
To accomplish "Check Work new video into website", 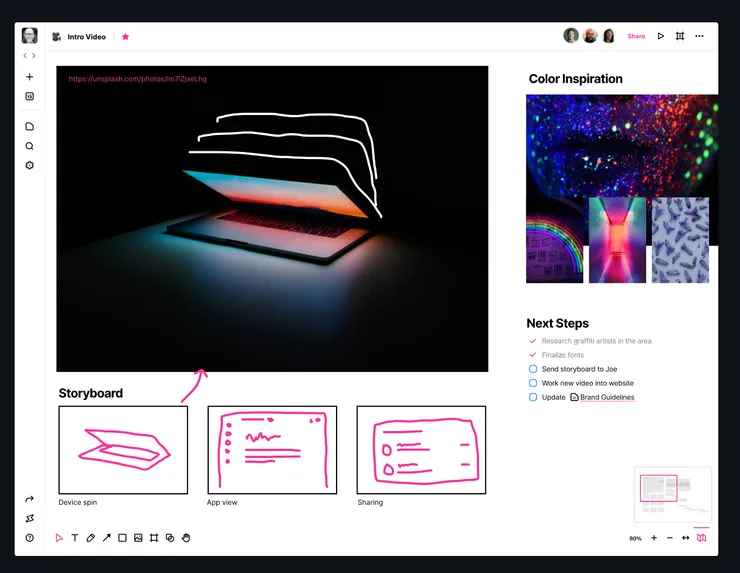I will pos(533,383).
